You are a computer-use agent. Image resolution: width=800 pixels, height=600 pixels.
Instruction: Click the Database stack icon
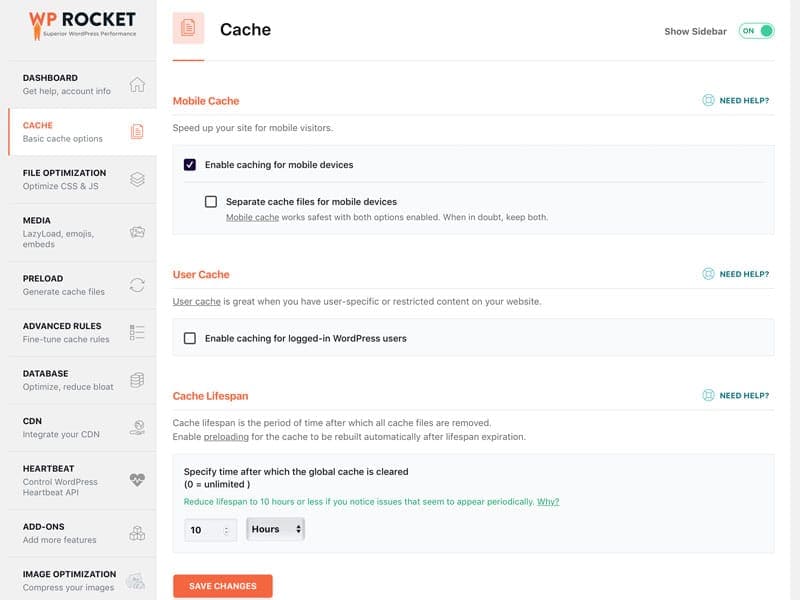[137, 380]
